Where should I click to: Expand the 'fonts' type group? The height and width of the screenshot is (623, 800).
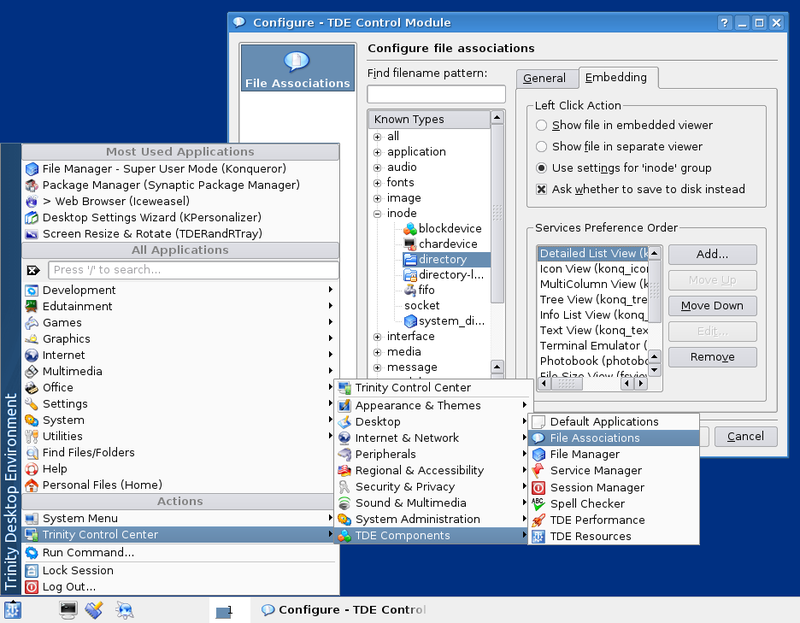coord(377,183)
